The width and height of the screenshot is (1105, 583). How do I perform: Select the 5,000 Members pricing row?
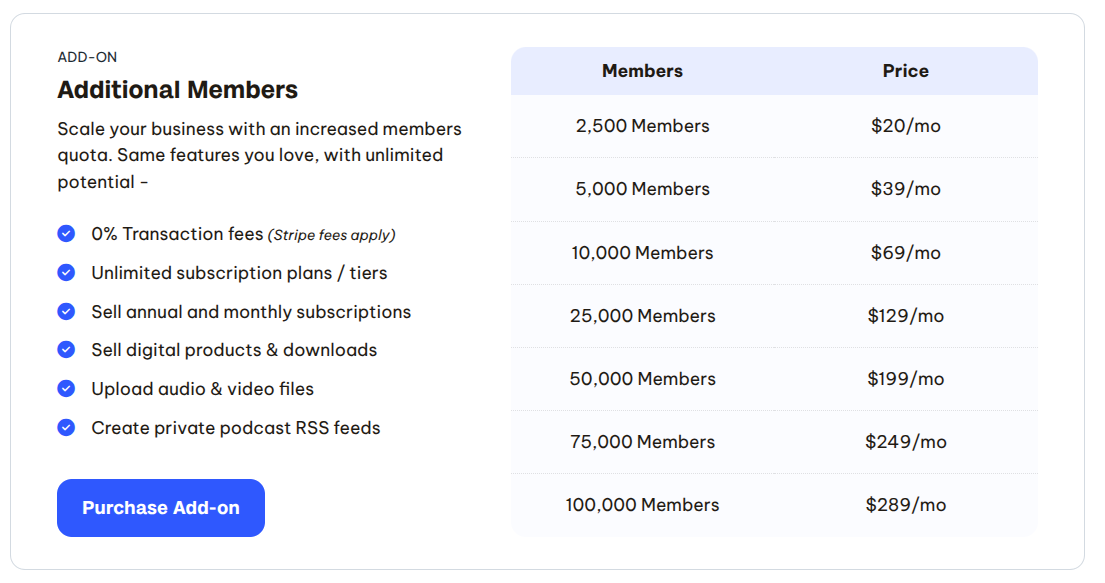point(642,189)
